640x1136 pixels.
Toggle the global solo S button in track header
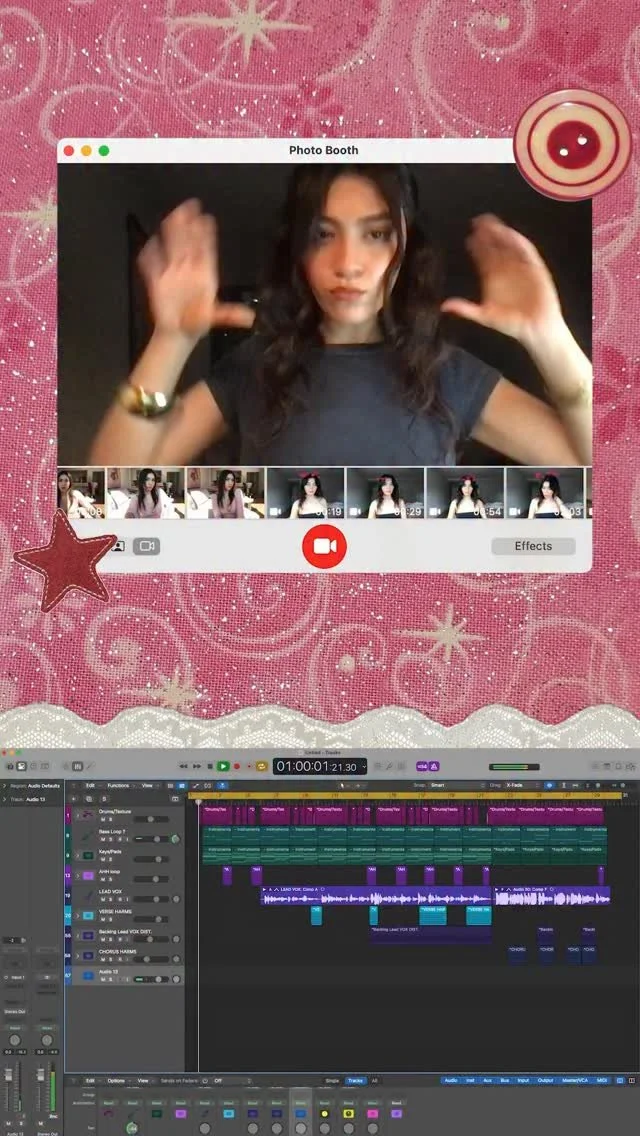click(x=104, y=799)
